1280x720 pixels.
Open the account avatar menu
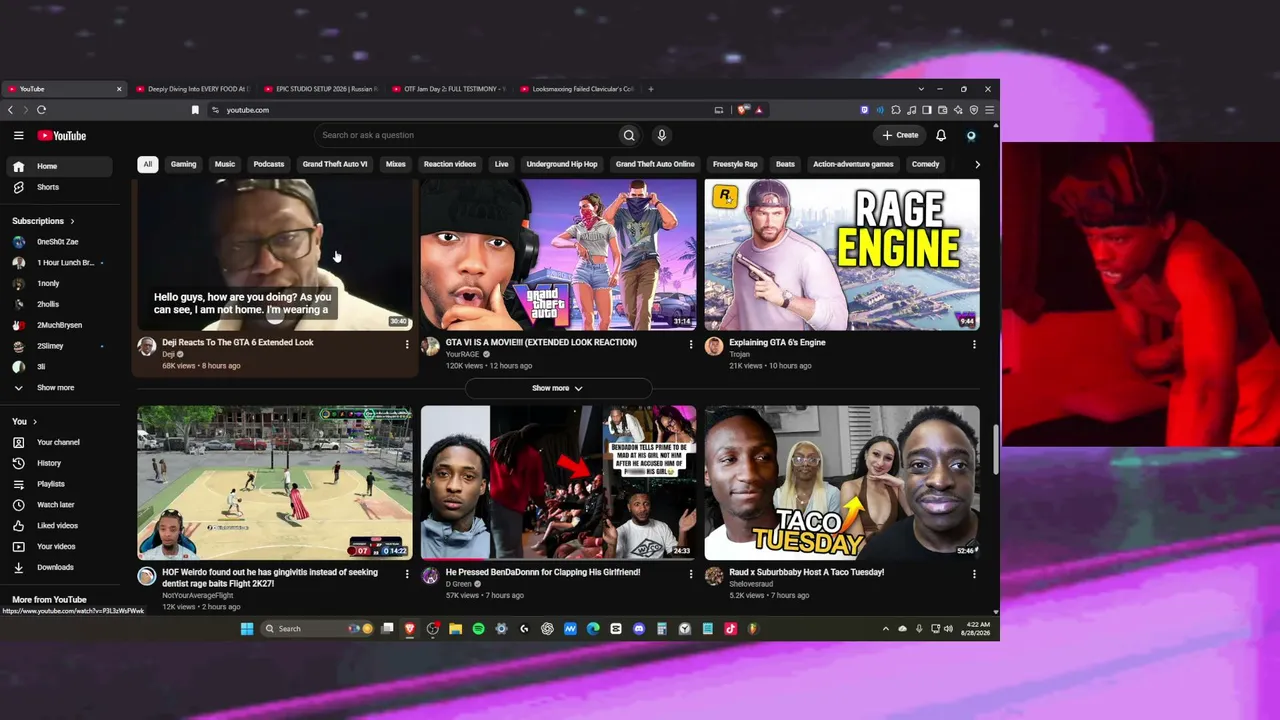pos(971,135)
